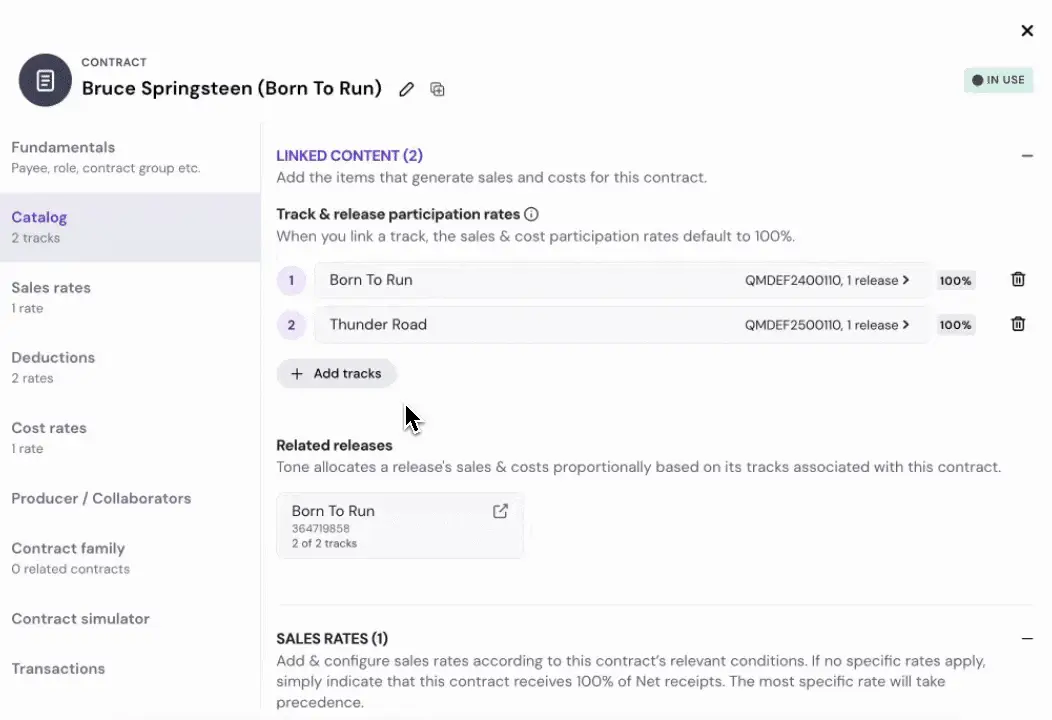Edit Thunder Road 100% participation rate
This screenshot has height=720, width=1052.
pyautogui.click(x=955, y=325)
